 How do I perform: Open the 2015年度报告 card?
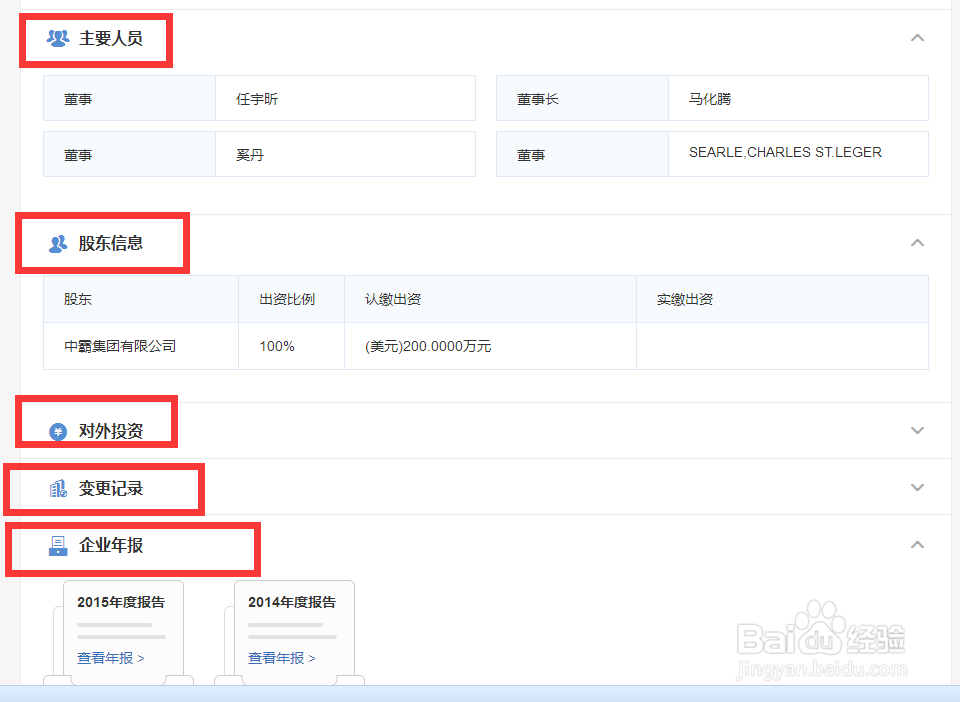(124, 602)
